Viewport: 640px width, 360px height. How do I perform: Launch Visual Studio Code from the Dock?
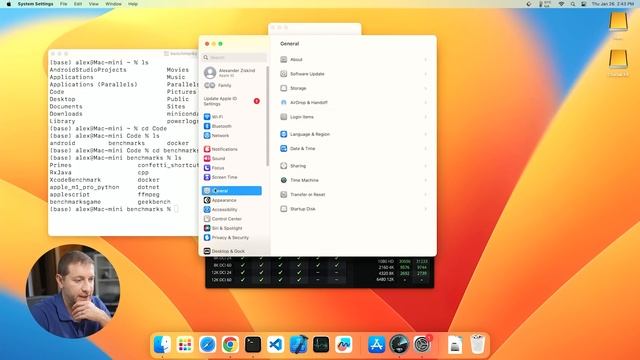tap(276, 345)
